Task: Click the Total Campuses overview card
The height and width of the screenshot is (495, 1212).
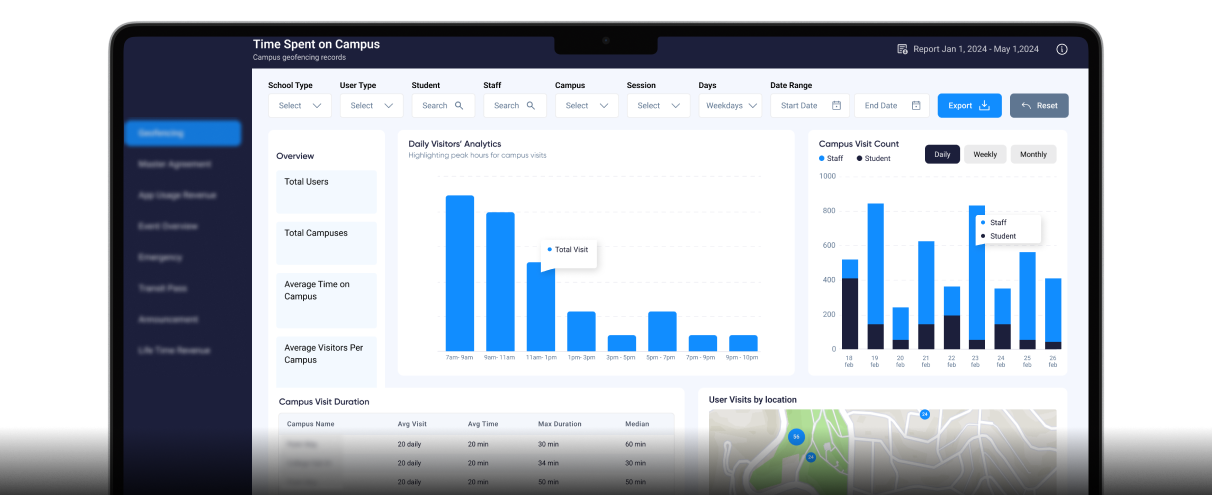Action: tap(327, 243)
